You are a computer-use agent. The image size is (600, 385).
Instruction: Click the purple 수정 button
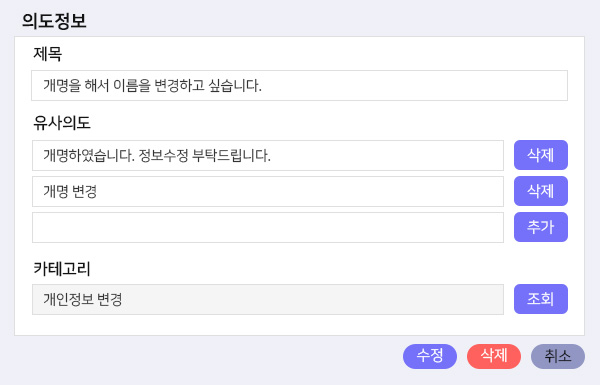click(x=430, y=356)
